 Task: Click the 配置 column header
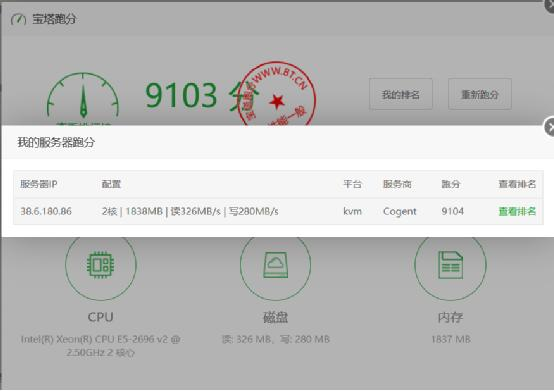coord(111,184)
